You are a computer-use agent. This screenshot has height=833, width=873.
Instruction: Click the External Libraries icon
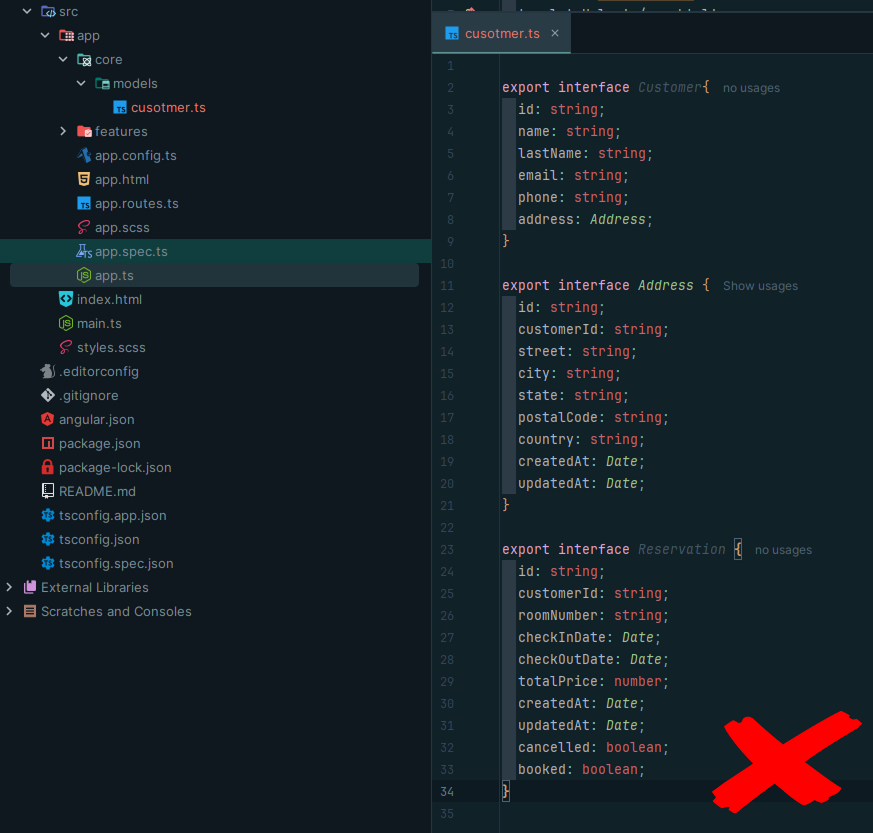[x=30, y=587]
